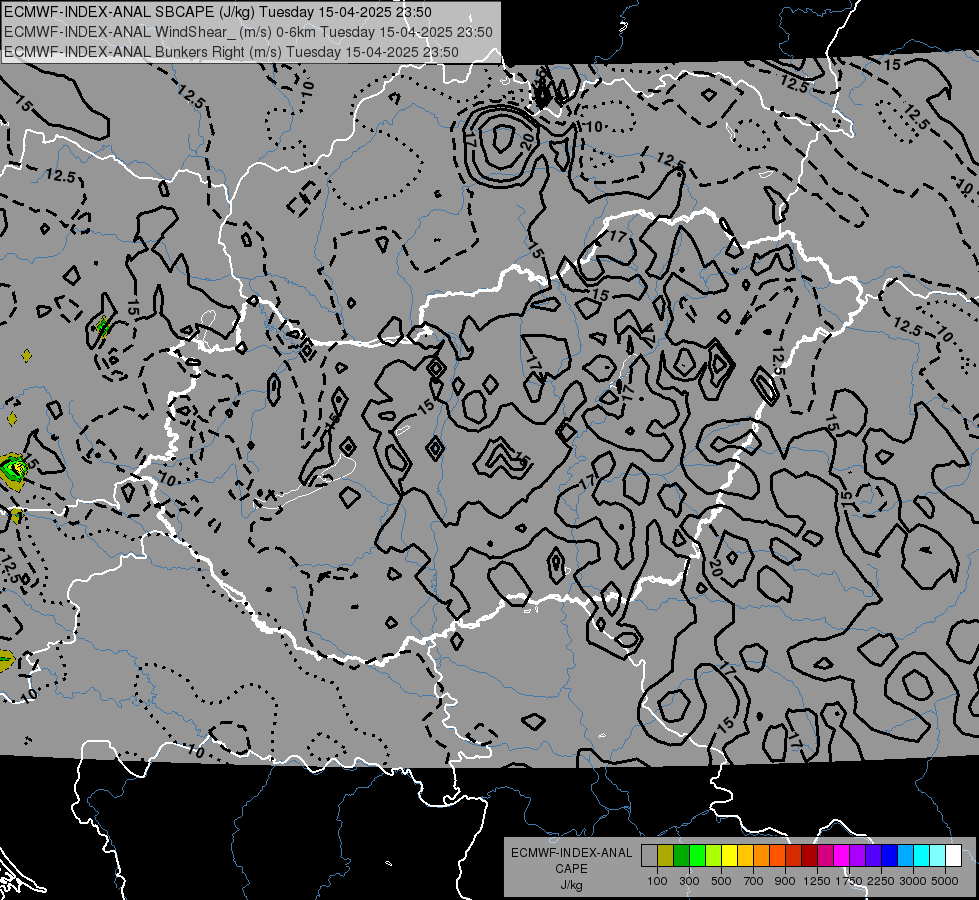Click the legend value 900
This screenshot has width=979, height=900.
tap(785, 881)
